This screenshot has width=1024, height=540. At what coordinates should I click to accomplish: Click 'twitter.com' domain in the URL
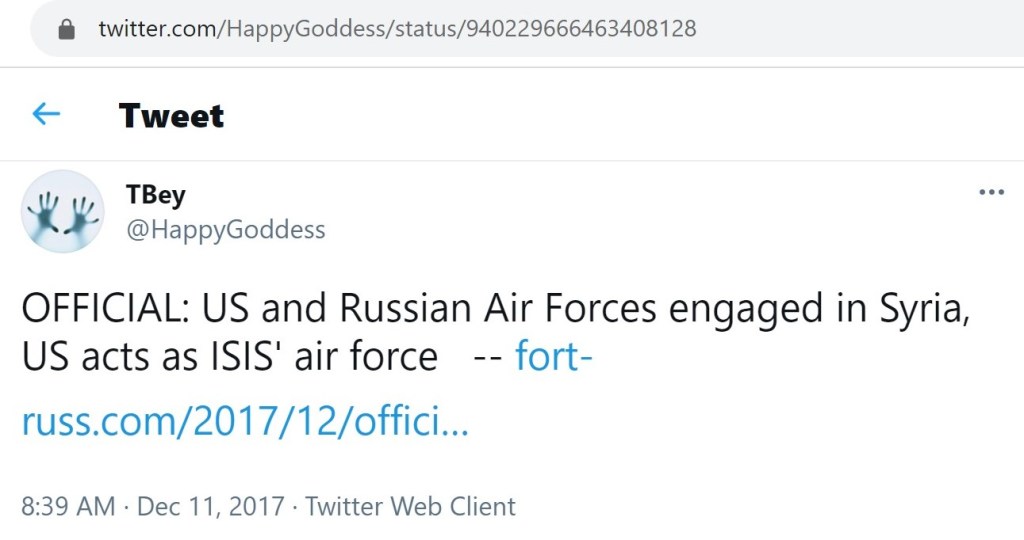[x=158, y=29]
